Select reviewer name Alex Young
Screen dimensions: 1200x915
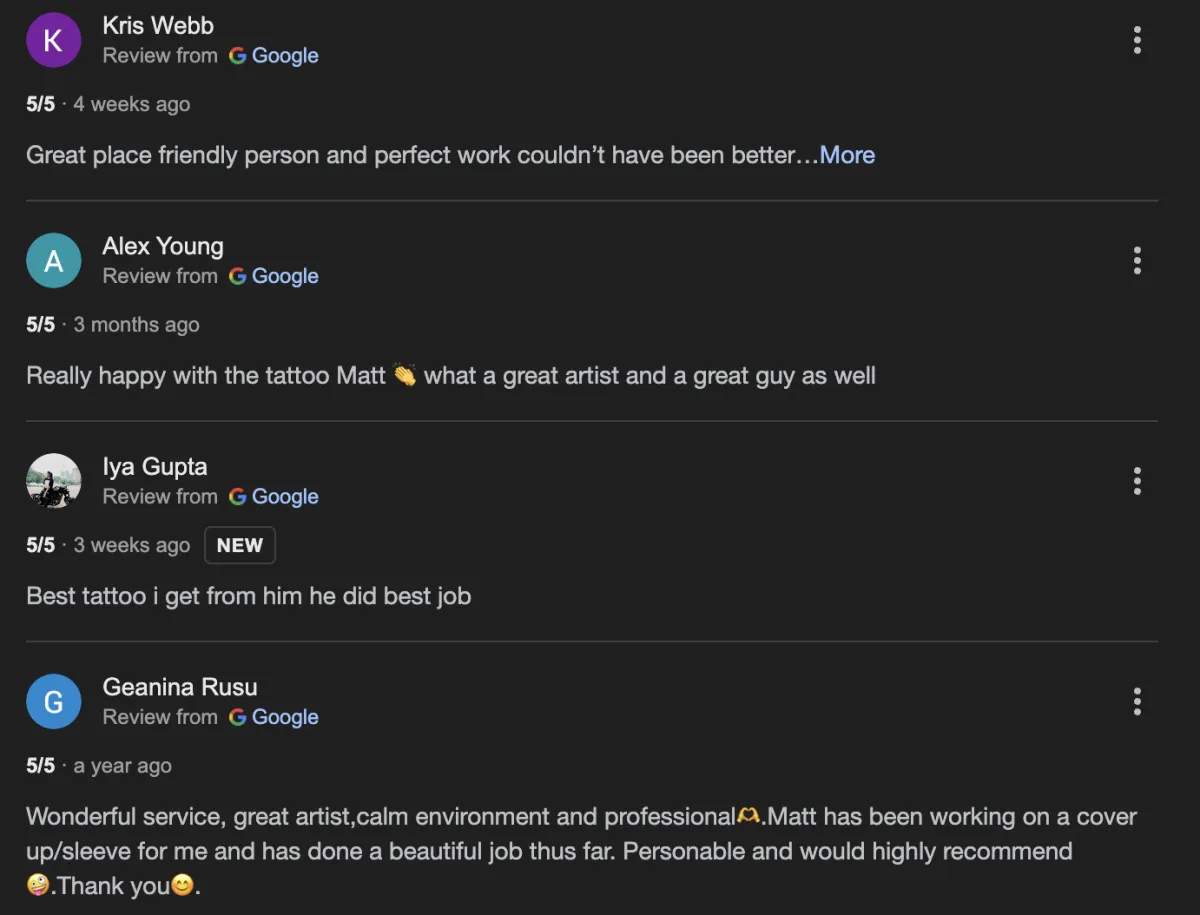point(163,246)
